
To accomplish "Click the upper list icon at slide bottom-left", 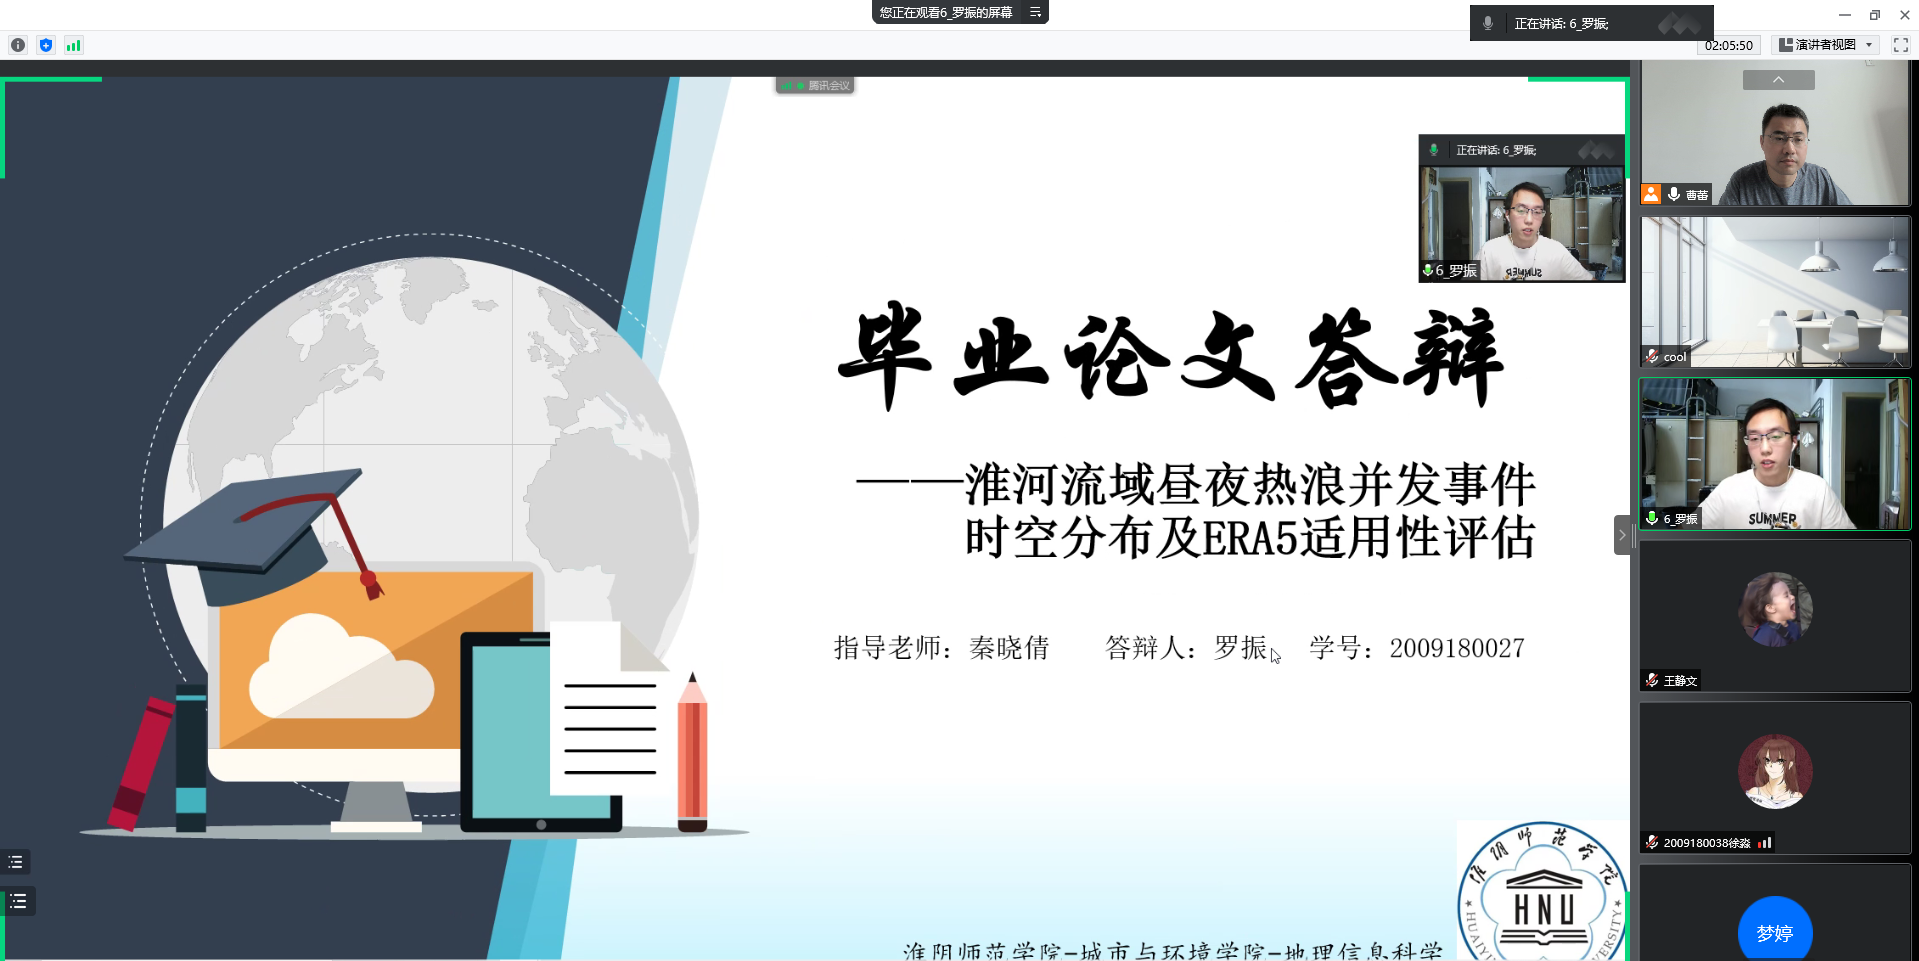I will pyautogui.click(x=16, y=862).
